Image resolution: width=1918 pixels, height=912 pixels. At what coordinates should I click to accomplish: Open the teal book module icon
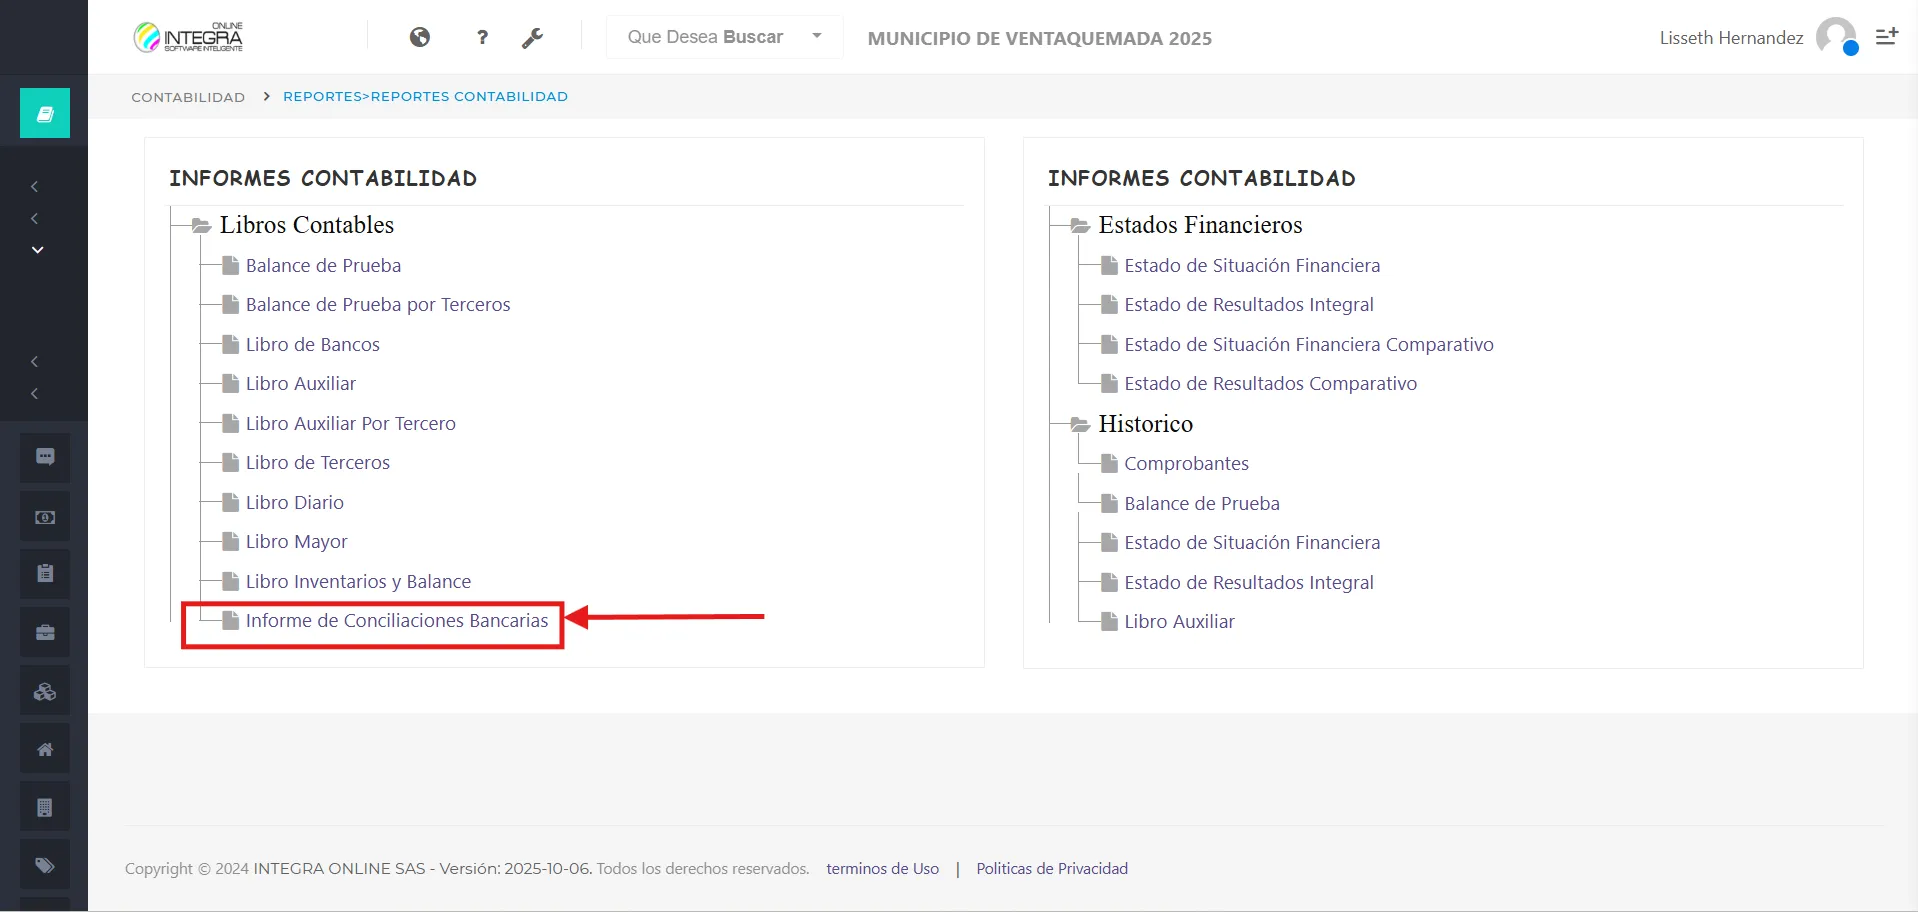pos(45,113)
